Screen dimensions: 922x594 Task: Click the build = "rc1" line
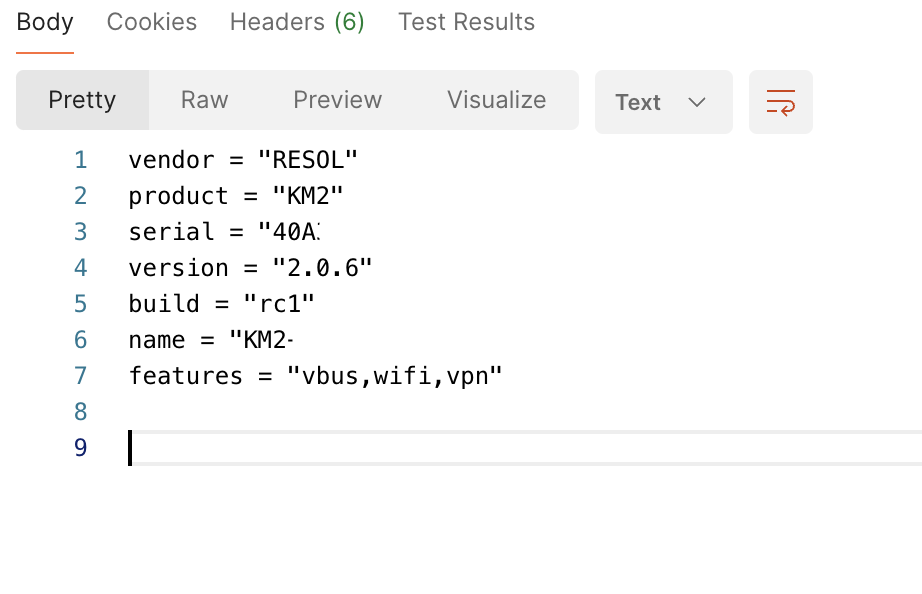(x=222, y=304)
